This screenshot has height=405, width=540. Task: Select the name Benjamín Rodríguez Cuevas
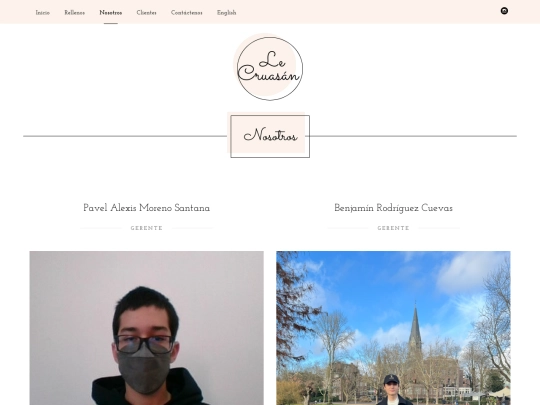393,208
